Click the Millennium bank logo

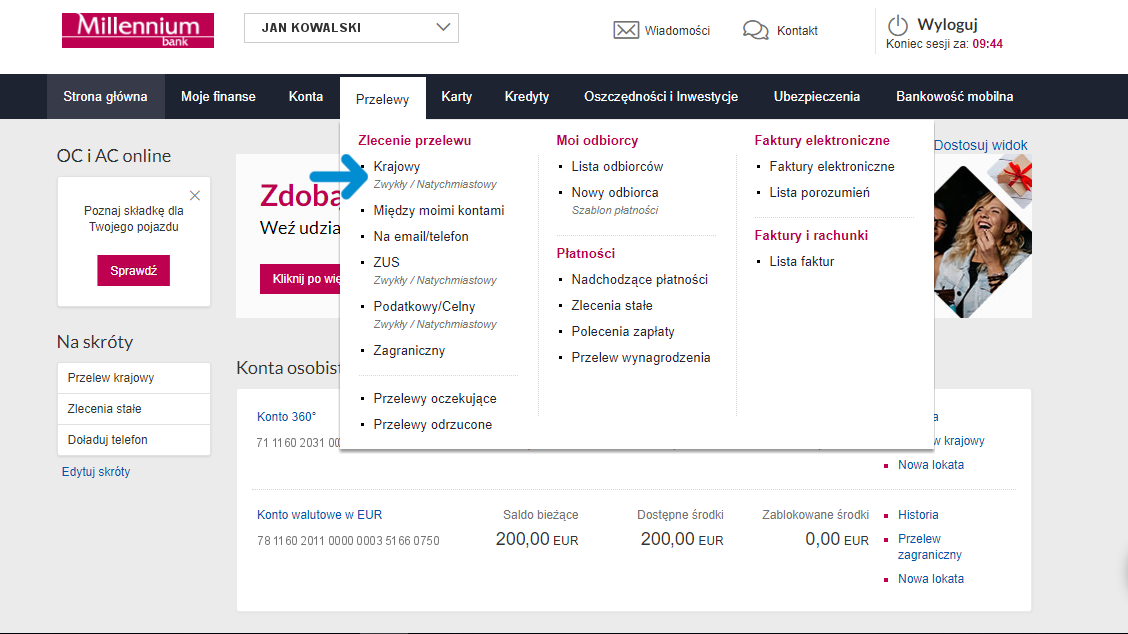coord(138,30)
